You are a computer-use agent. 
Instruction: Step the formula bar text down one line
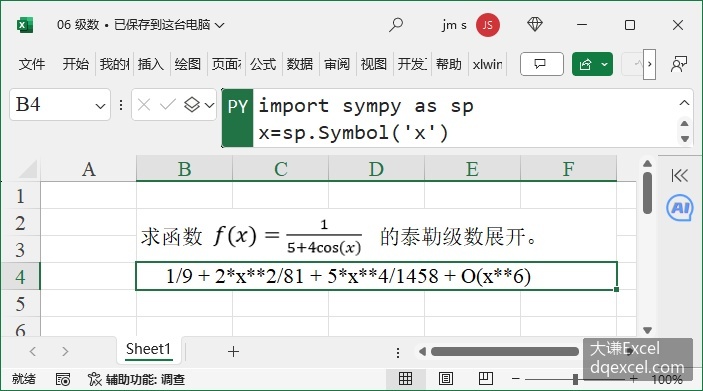pos(685,139)
